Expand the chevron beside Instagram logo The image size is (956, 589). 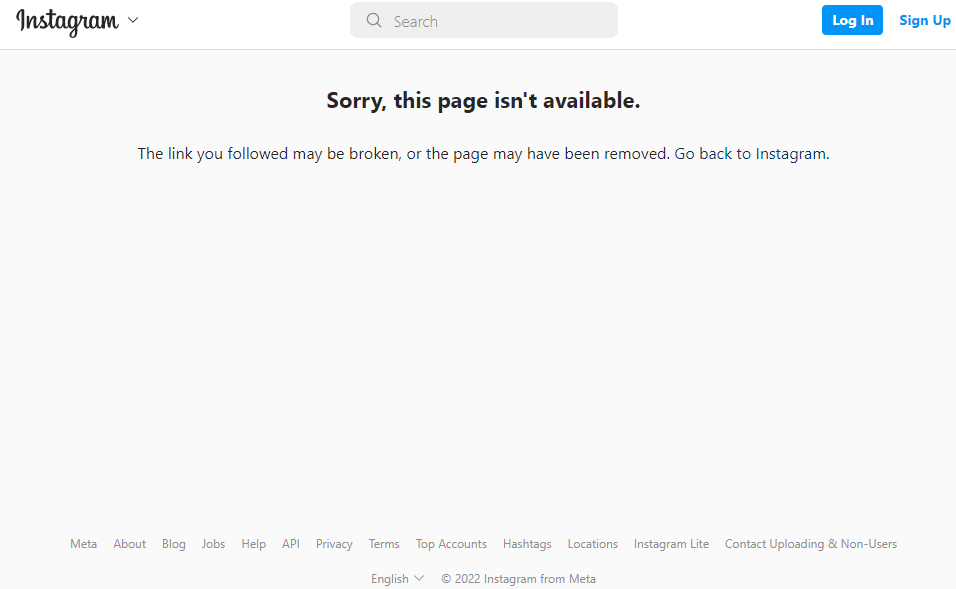[x=133, y=20]
